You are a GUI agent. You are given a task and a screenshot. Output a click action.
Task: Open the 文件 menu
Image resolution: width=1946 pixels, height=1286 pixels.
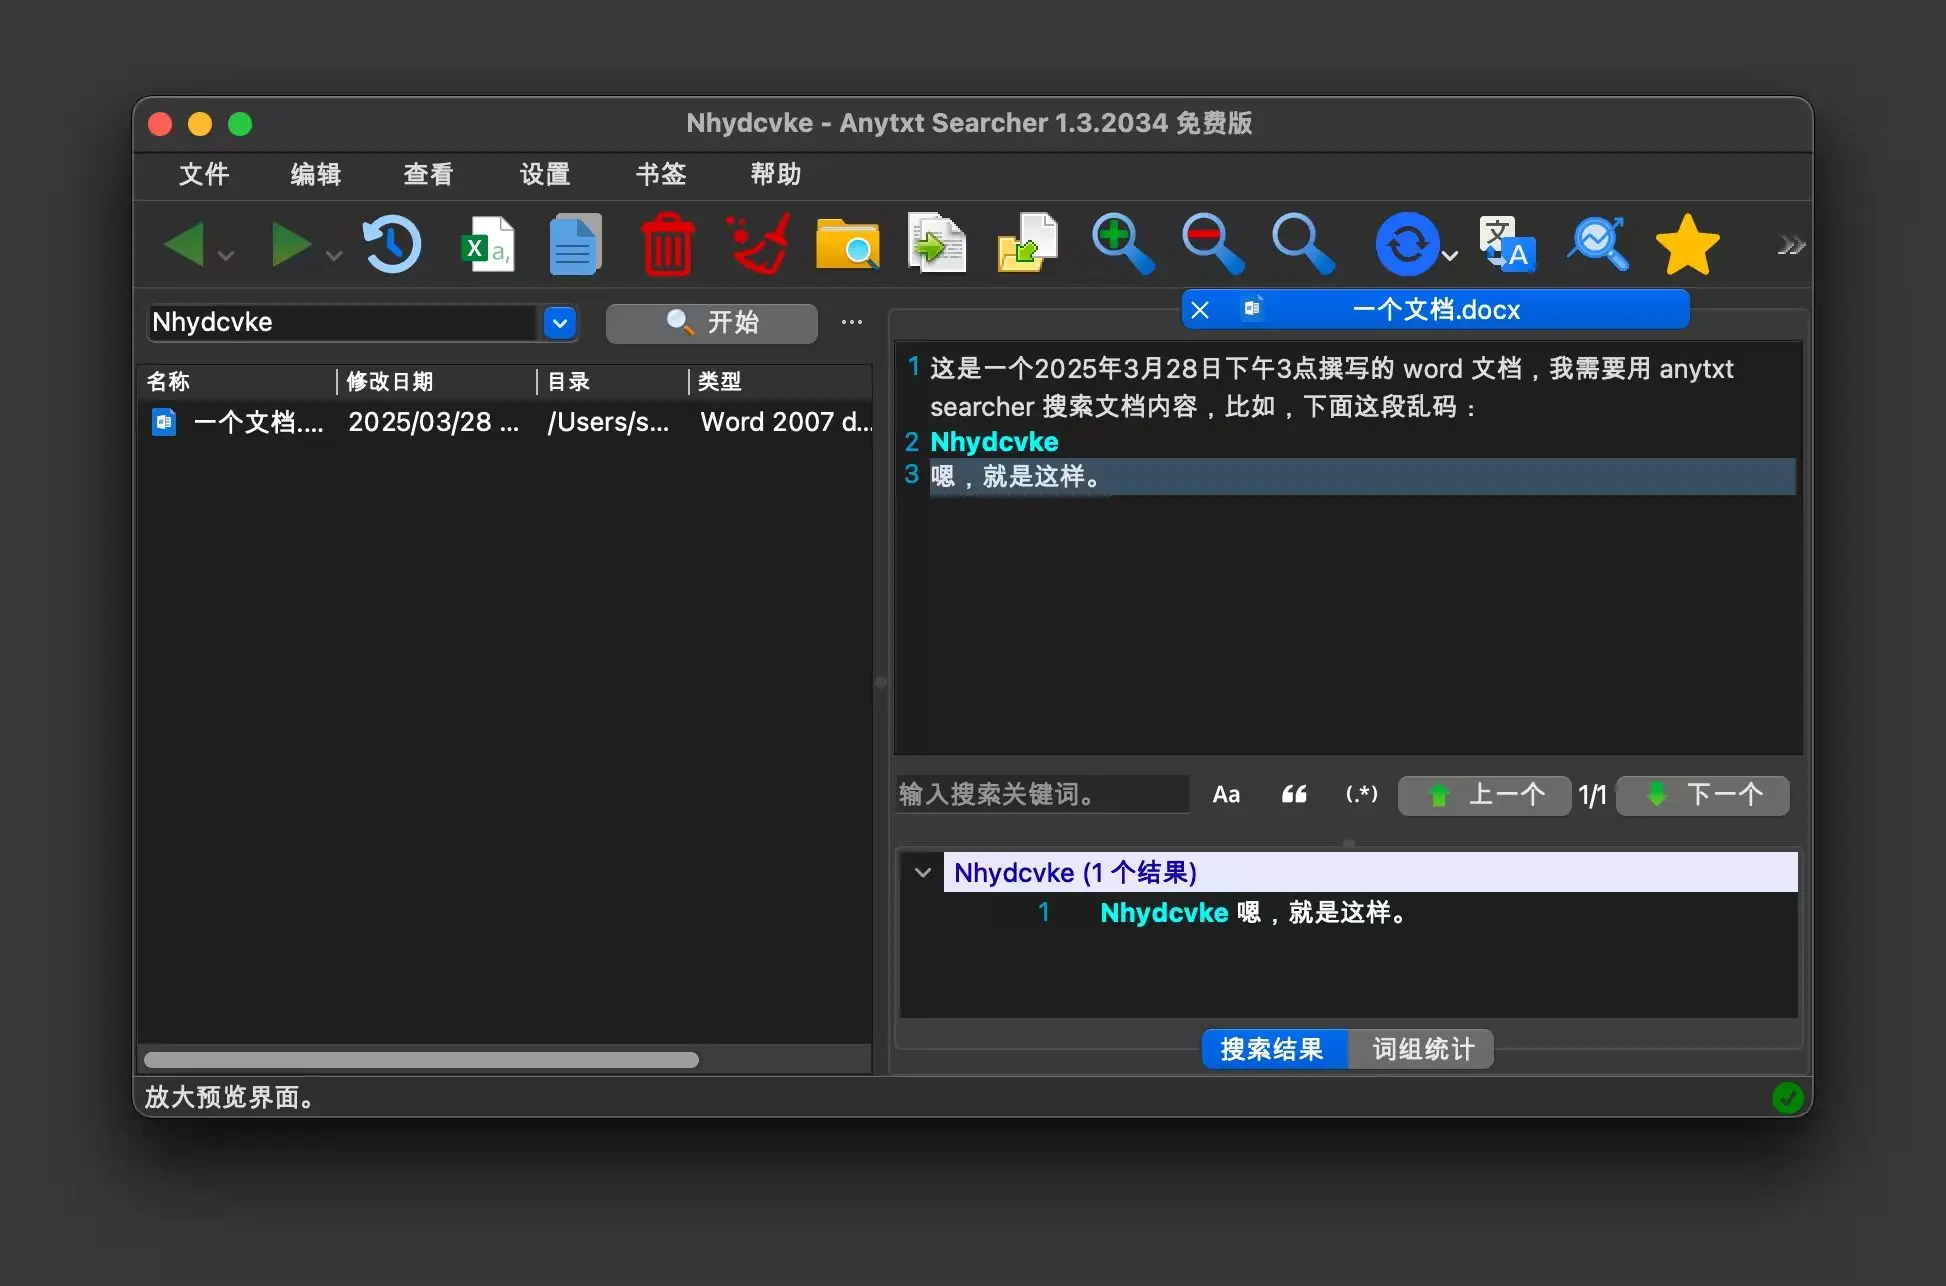[204, 174]
